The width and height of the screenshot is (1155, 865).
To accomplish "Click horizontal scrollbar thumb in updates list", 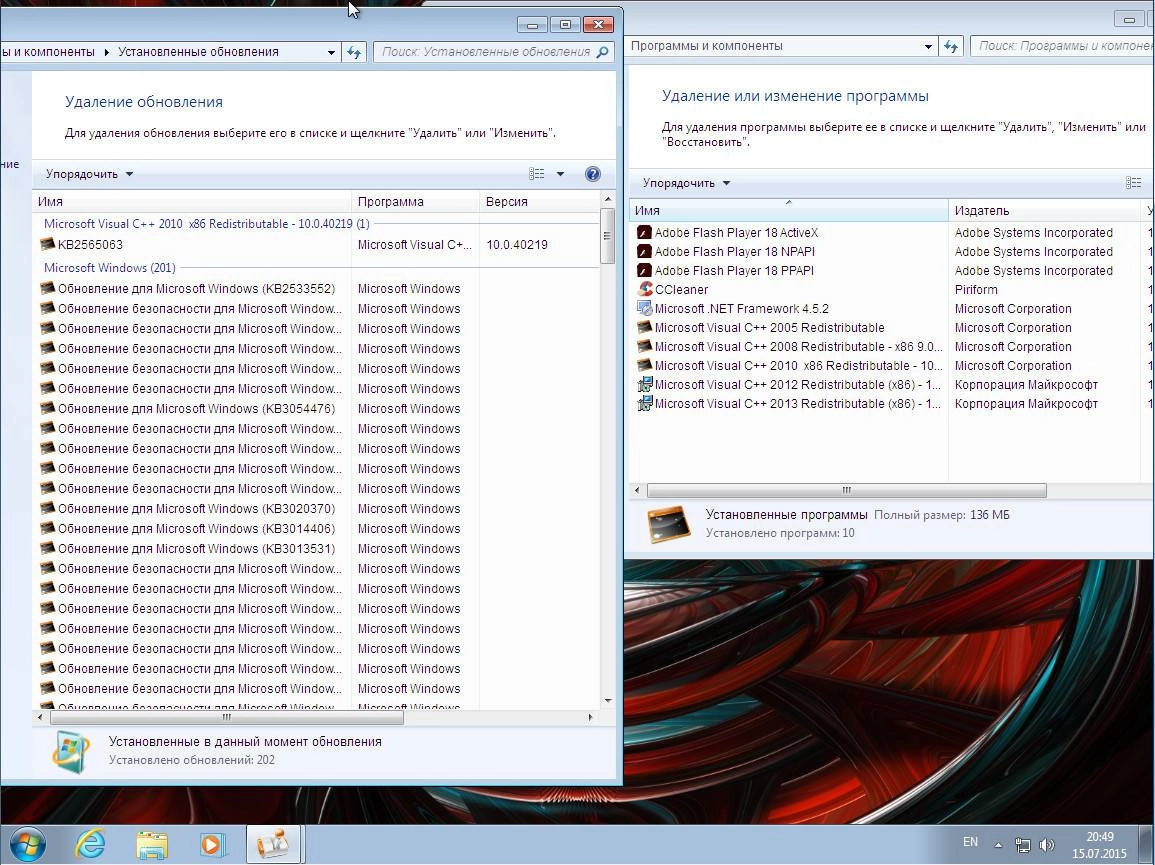I will [x=226, y=717].
